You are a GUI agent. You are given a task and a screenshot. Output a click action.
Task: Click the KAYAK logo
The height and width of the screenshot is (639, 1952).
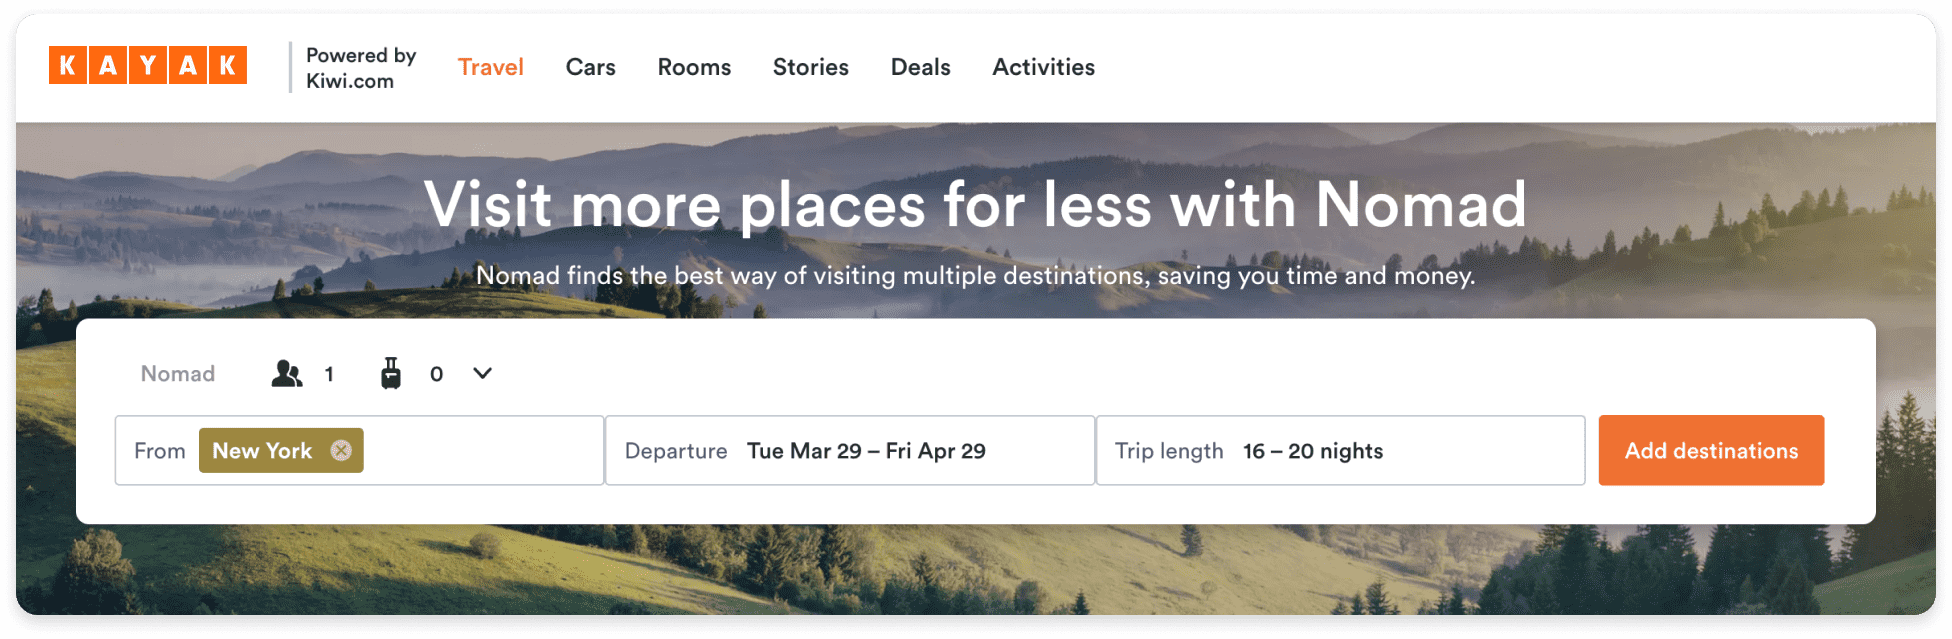148,66
